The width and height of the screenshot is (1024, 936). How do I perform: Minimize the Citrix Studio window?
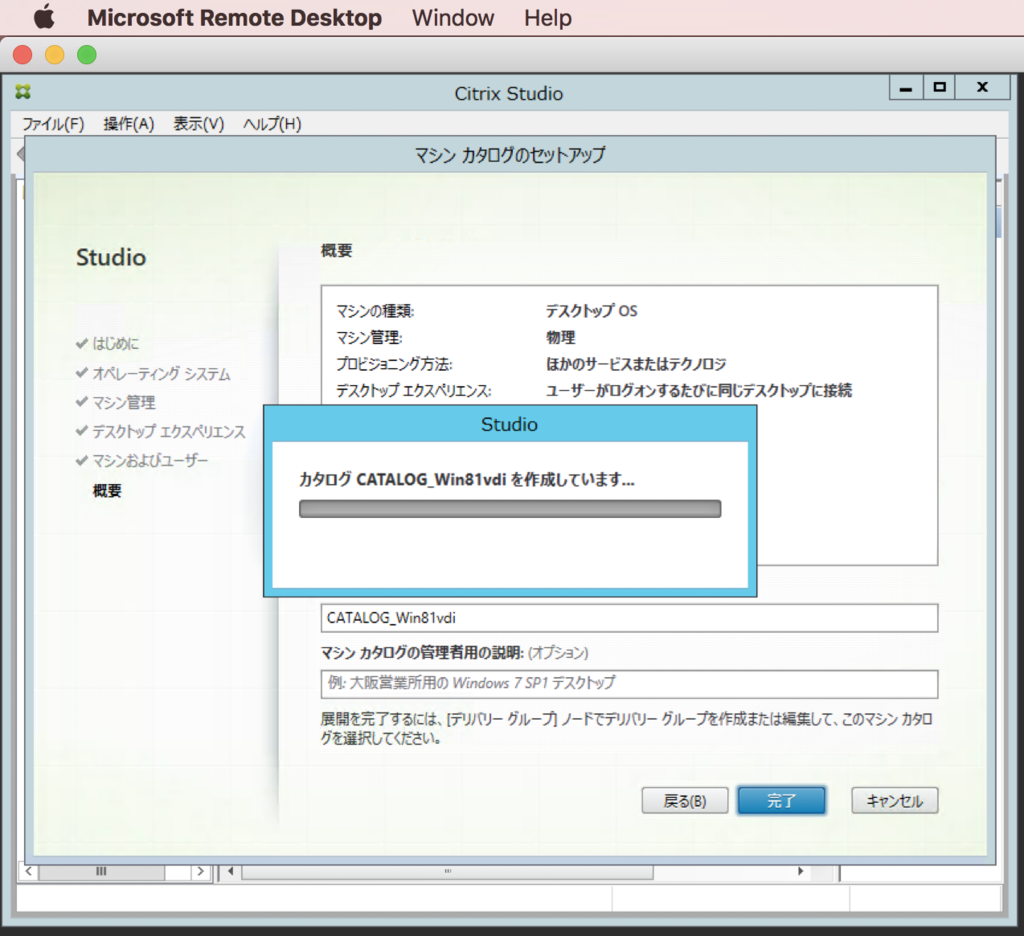[906, 88]
